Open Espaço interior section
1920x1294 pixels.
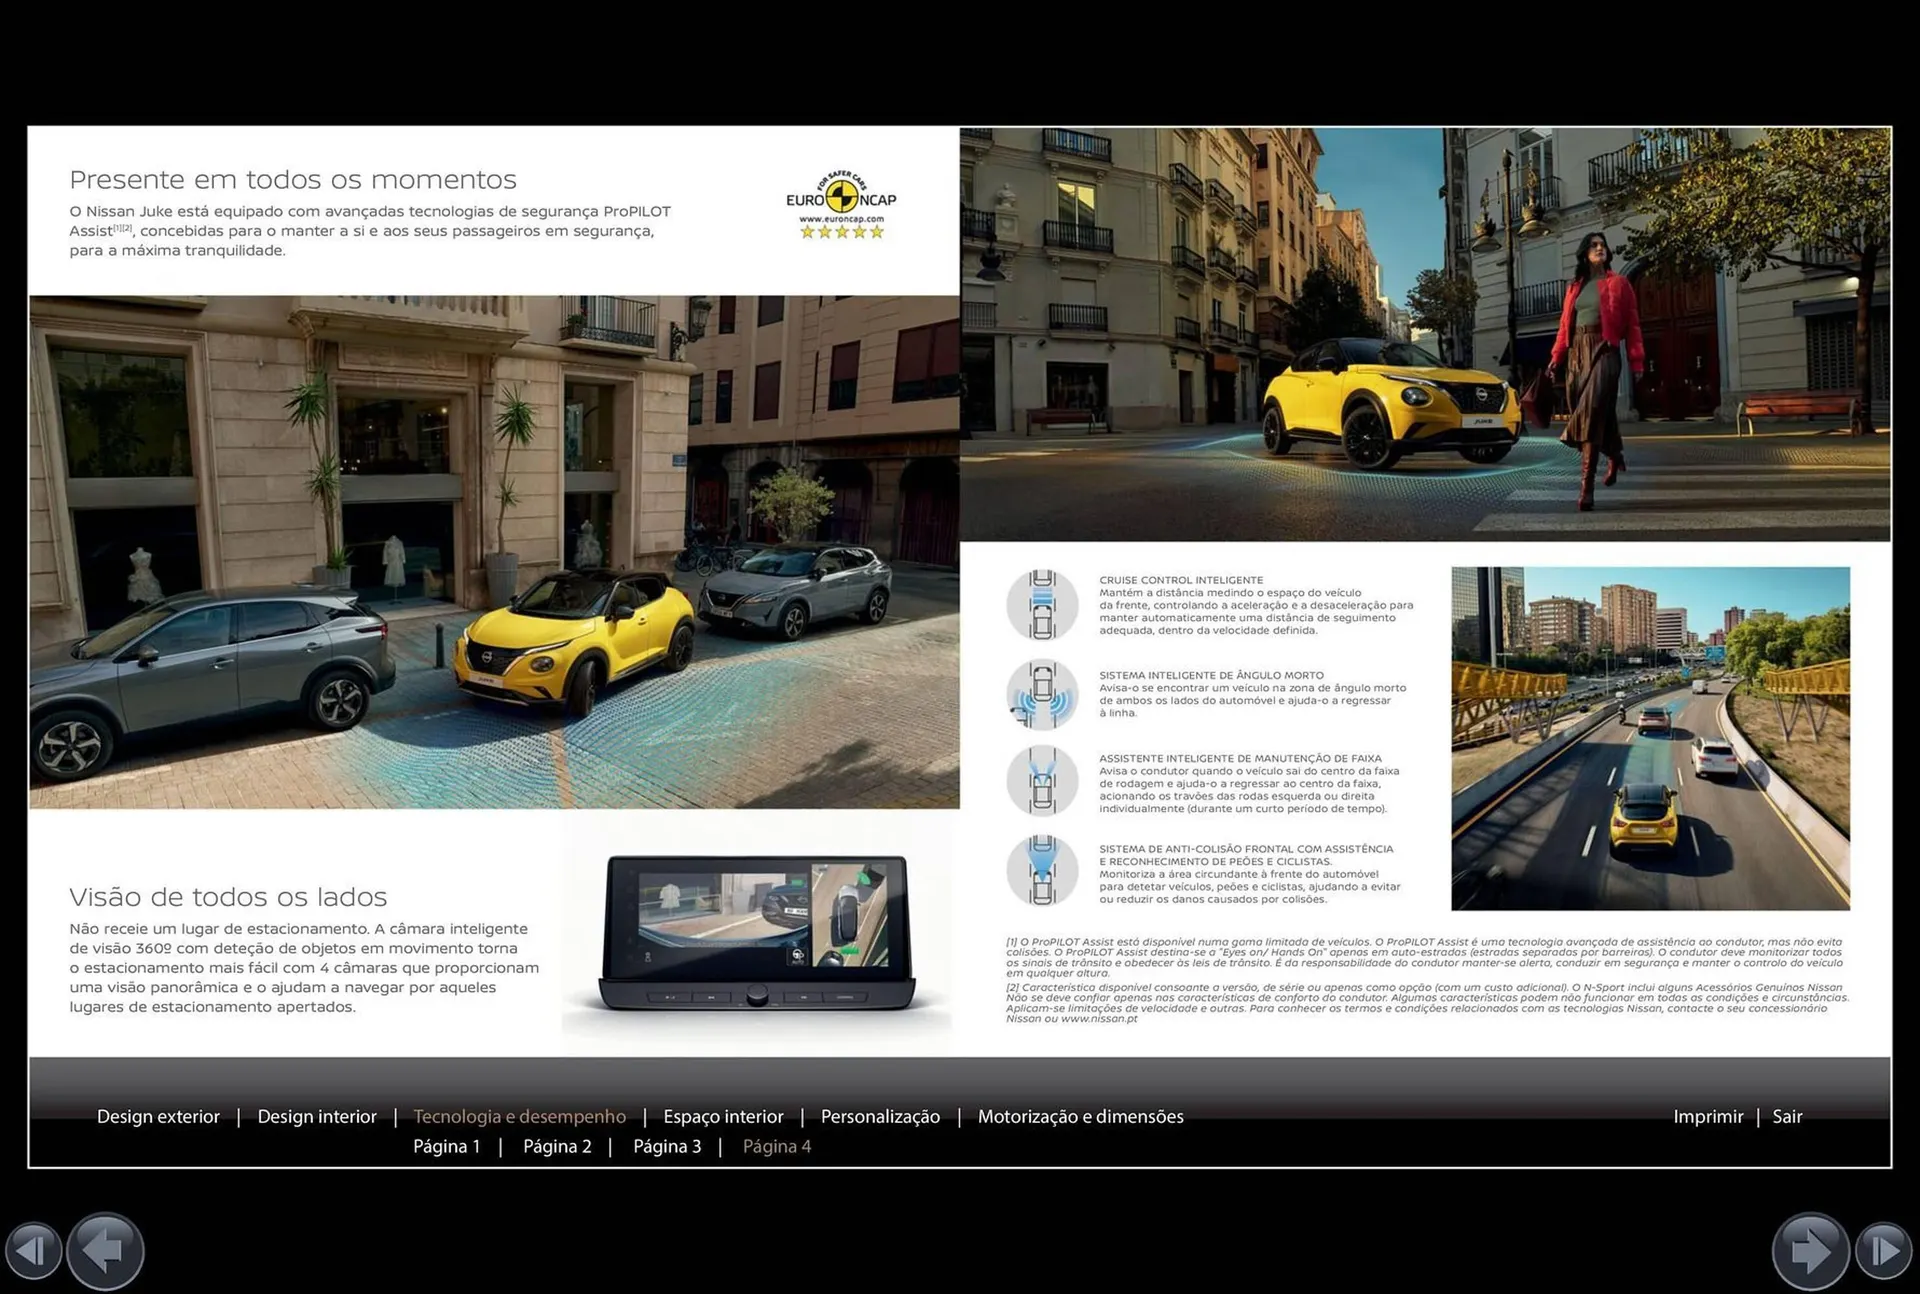coord(723,1116)
